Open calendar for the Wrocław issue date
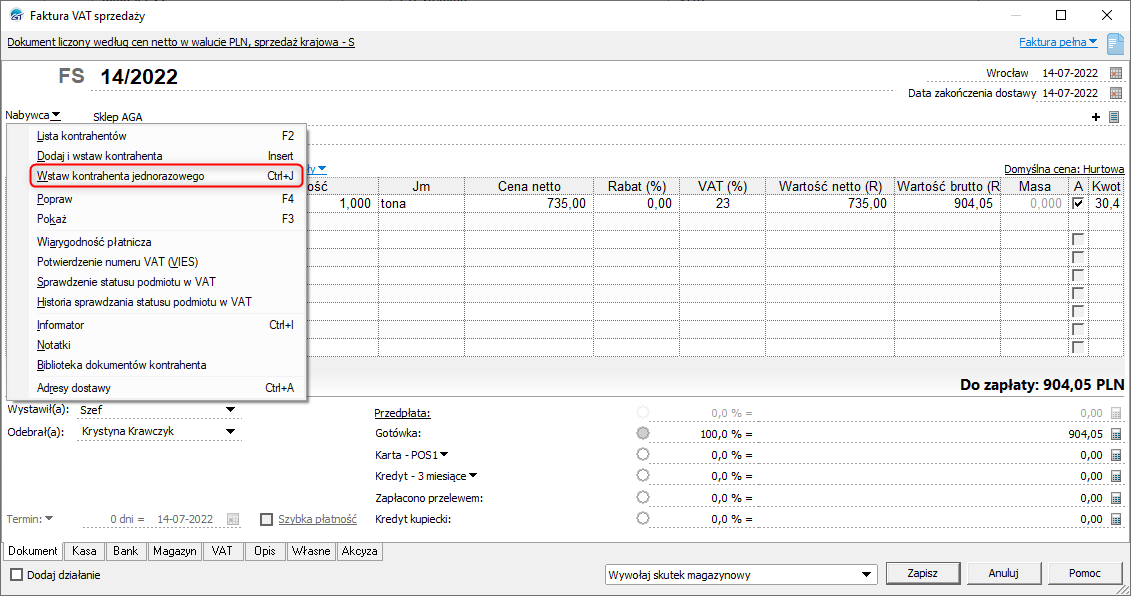This screenshot has width=1131, height=596. (x=1116, y=73)
